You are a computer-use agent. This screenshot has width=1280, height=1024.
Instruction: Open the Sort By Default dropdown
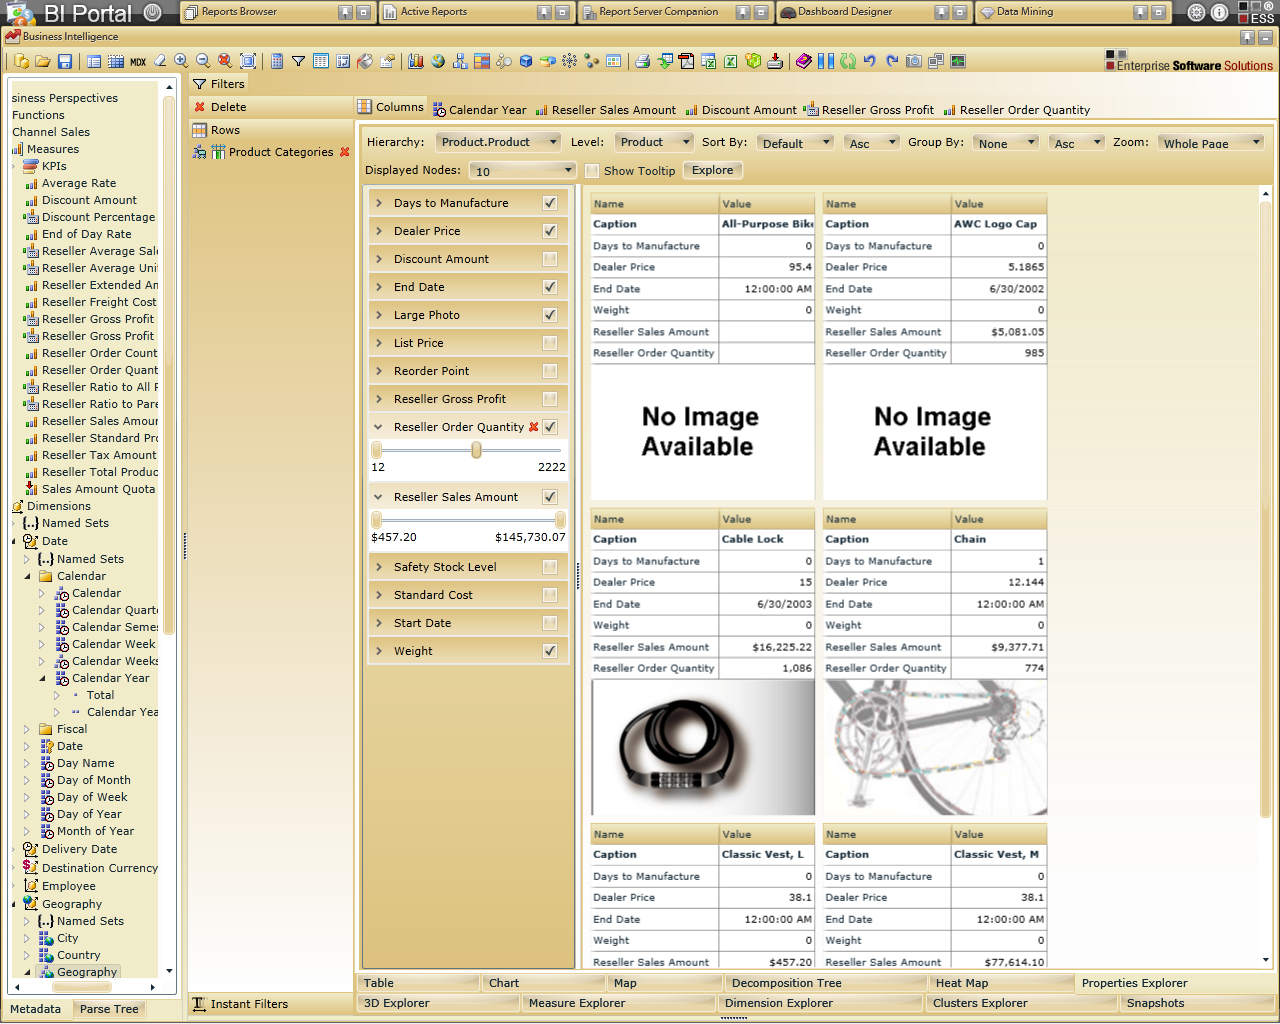(x=795, y=143)
